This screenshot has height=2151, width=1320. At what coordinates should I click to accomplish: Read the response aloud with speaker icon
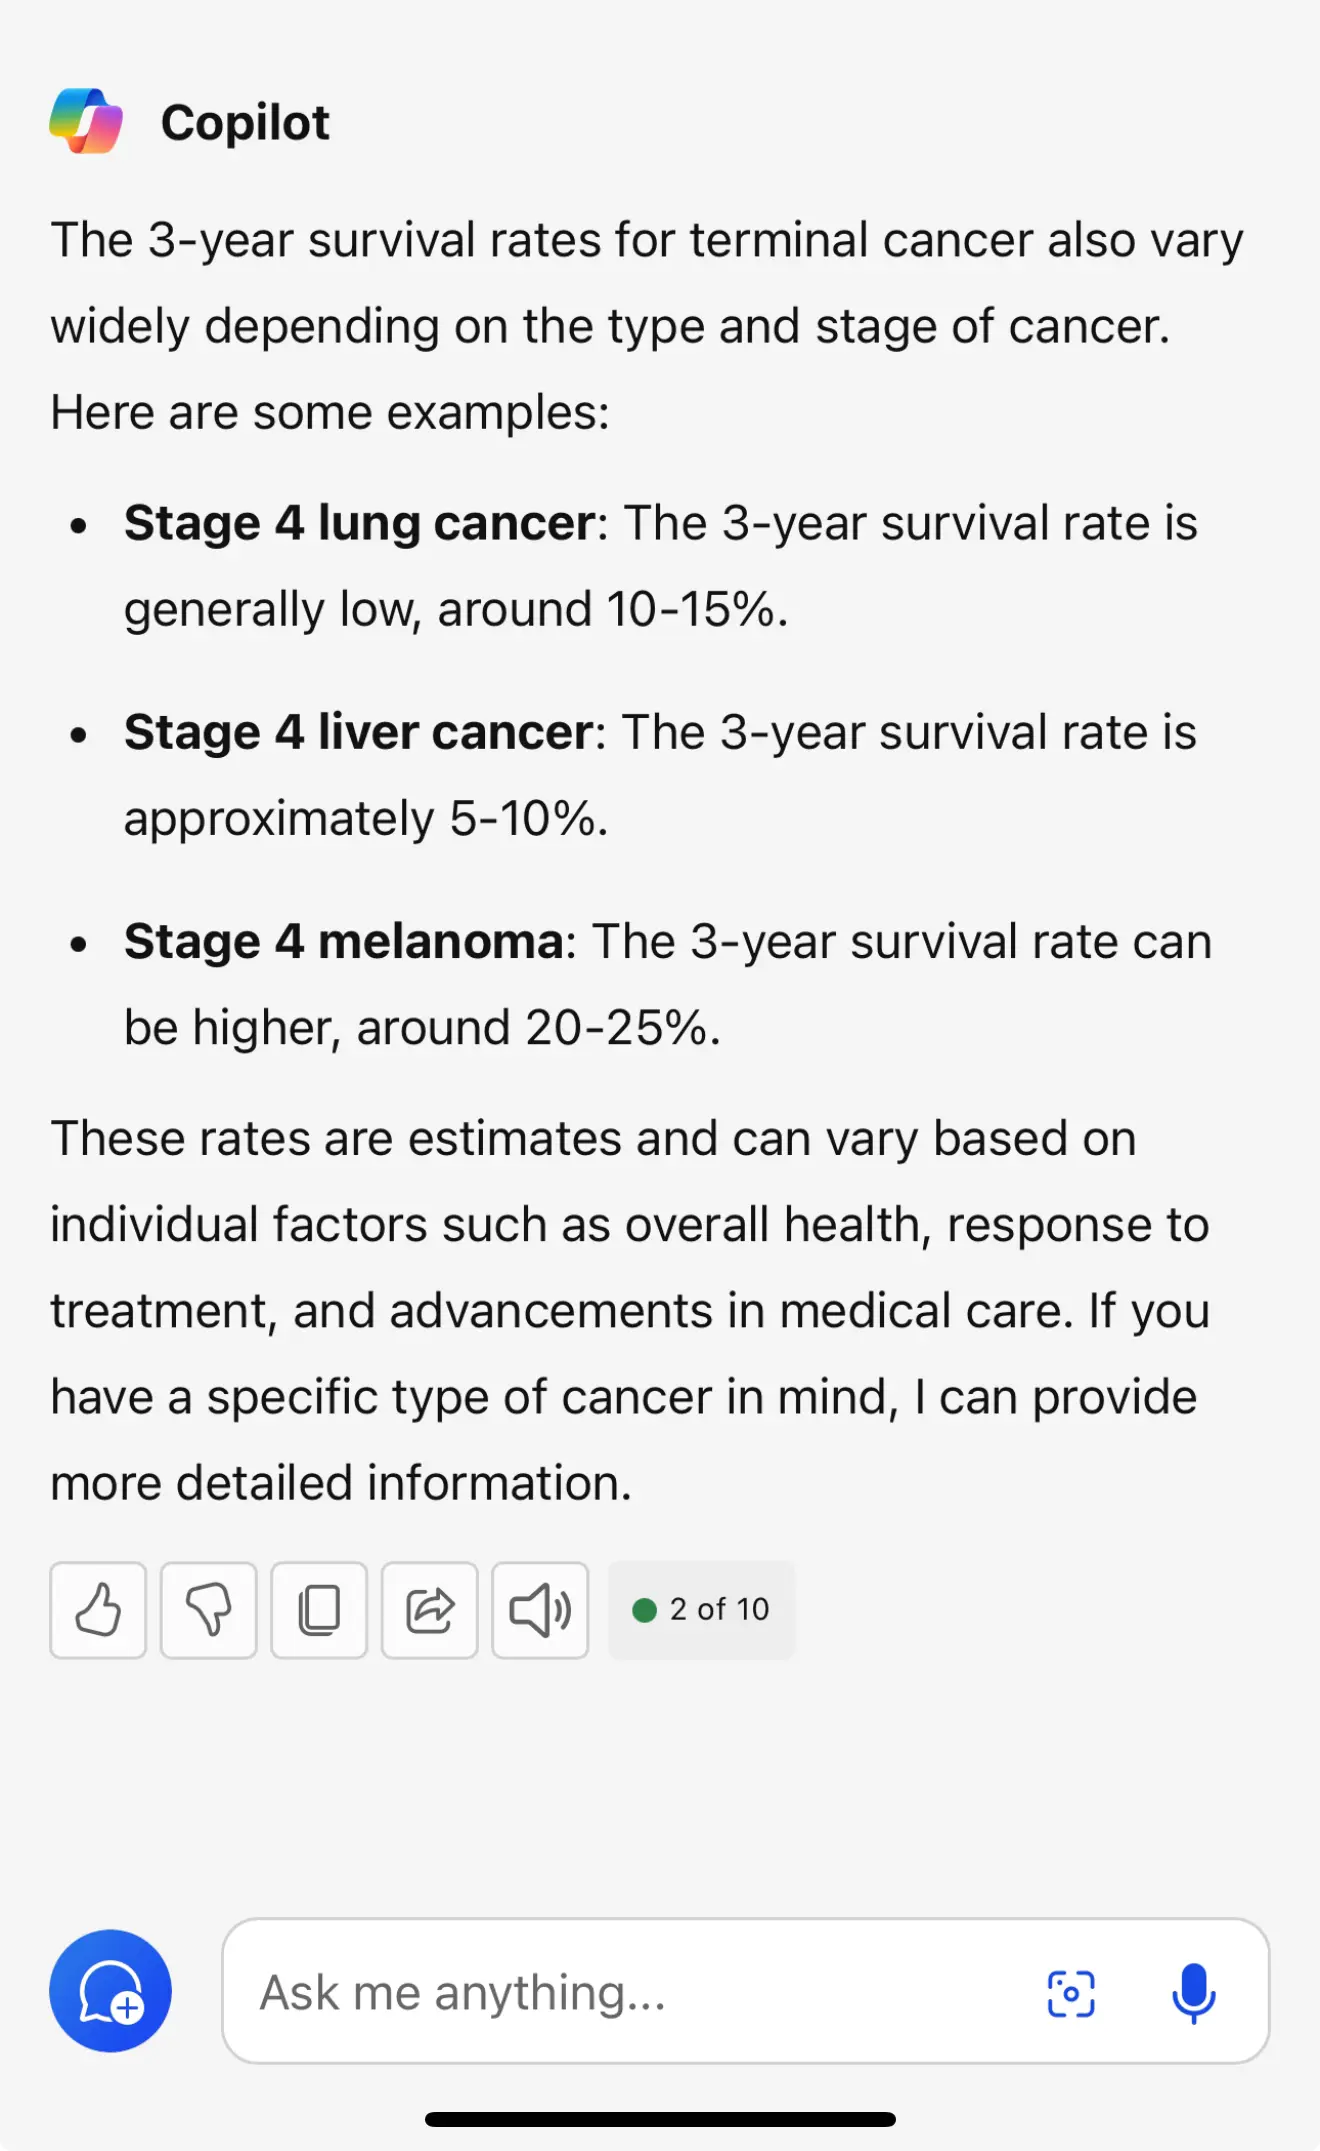pyautogui.click(x=540, y=1610)
